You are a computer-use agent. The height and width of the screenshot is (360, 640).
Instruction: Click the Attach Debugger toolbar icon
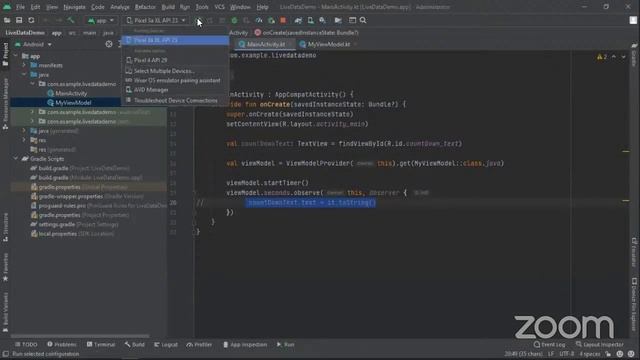click(271, 20)
